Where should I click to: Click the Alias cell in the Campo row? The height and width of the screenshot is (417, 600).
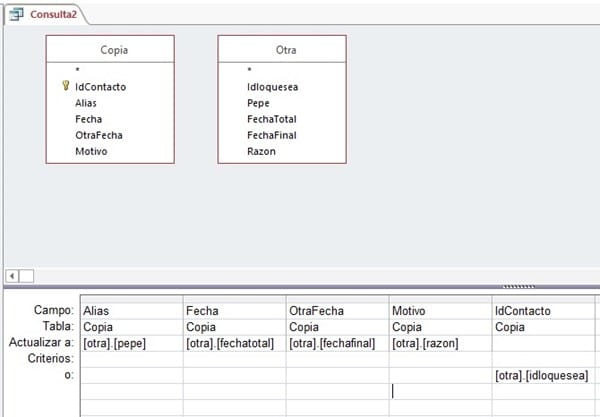(x=130, y=311)
